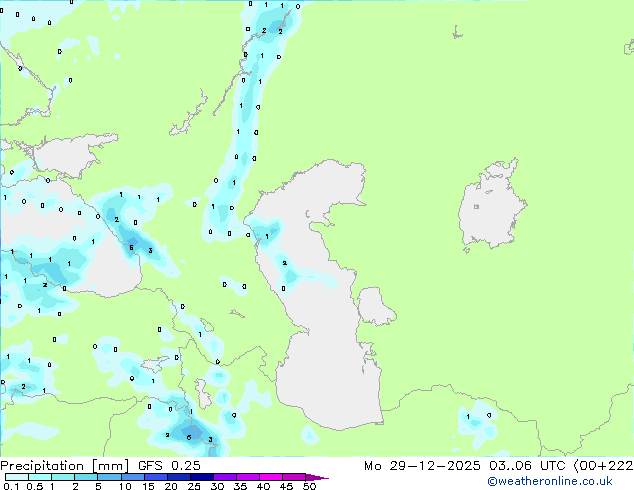Click the "0.1" legend scale label
The image size is (634, 490).
click(x=11, y=486)
